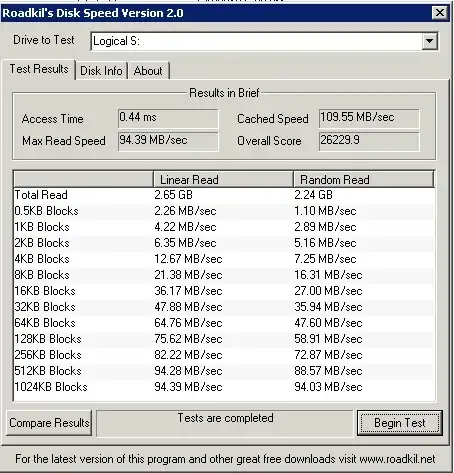Screen dimensions: 454x473
Task: Click the www.roadkil.net footer text
Action: coord(397,459)
